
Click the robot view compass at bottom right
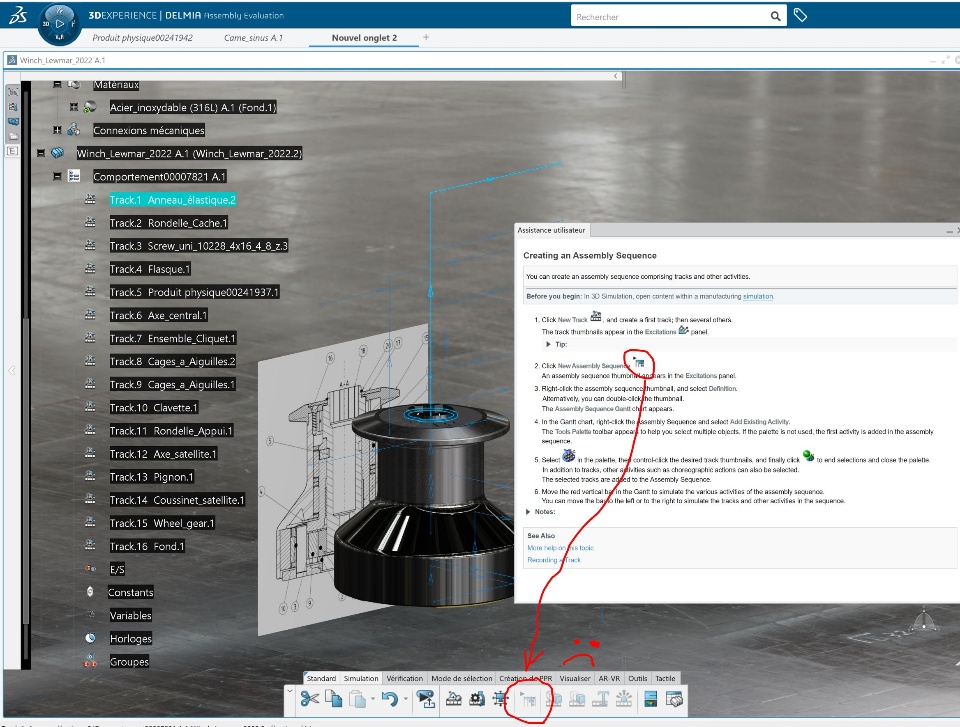click(923, 620)
